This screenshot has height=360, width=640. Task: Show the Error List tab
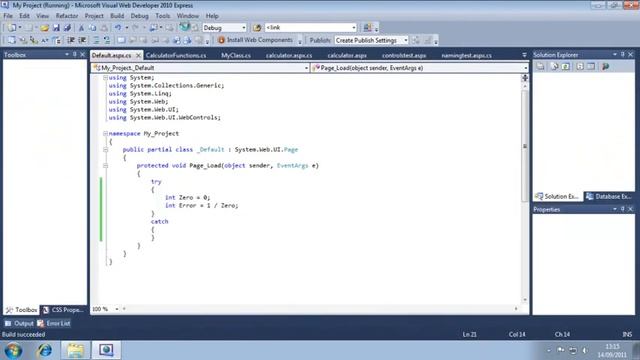pos(54,323)
